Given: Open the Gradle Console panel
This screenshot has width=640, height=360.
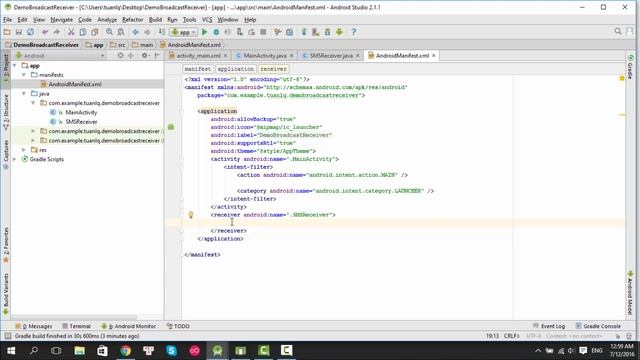Looking at the screenshot, I should (598, 326).
